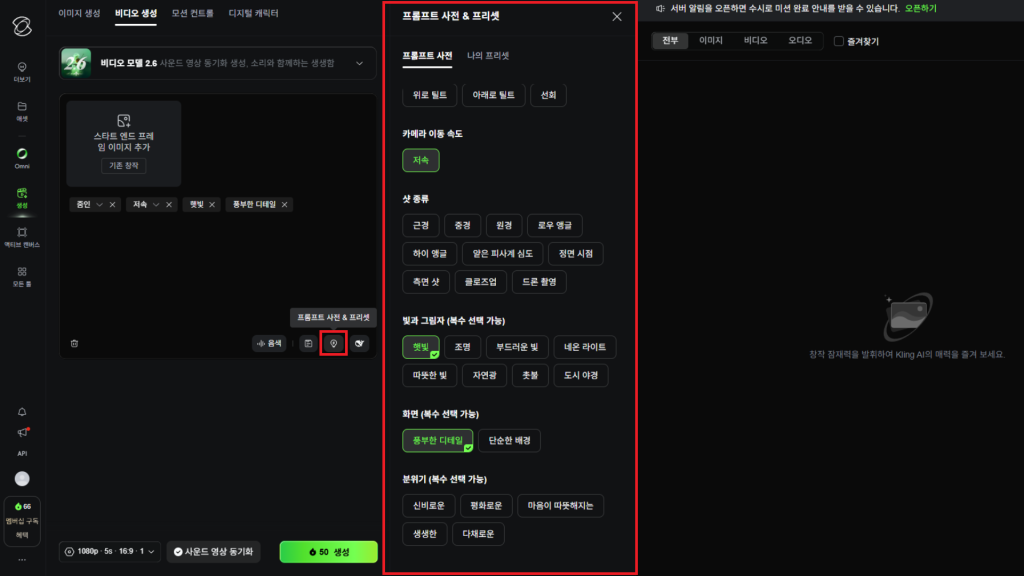The height and width of the screenshot is (576, 1024).
Task: Select the 액티브 캔버스 sidebar icon
Action: tap(22, 232)
